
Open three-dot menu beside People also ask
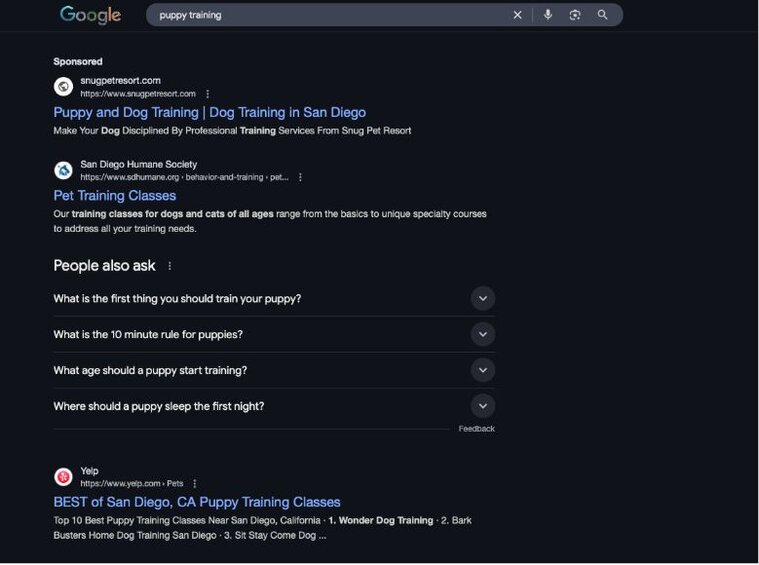point(169,266)
